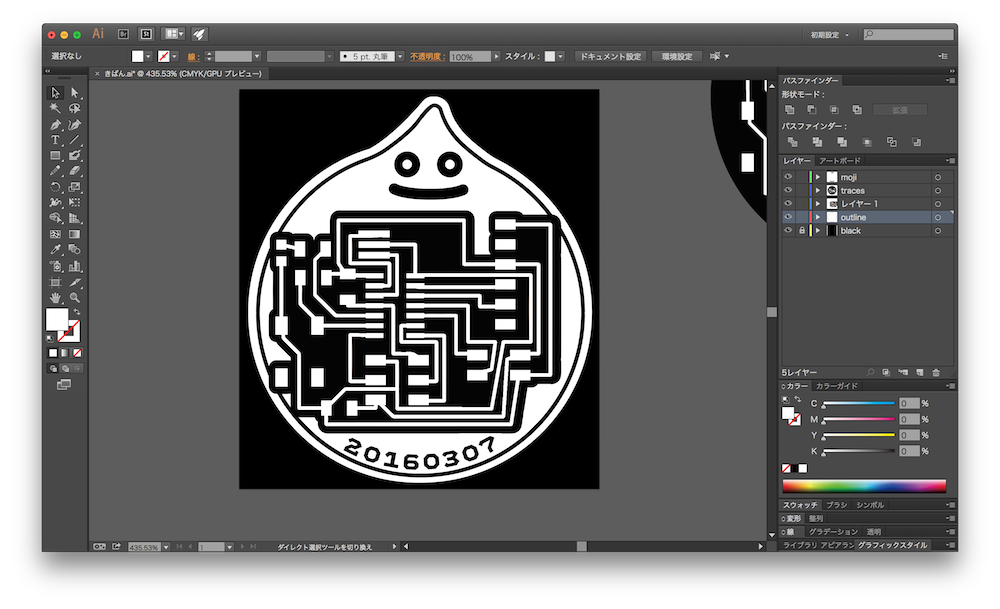Select the Rotate tool

tap(55, 187)
